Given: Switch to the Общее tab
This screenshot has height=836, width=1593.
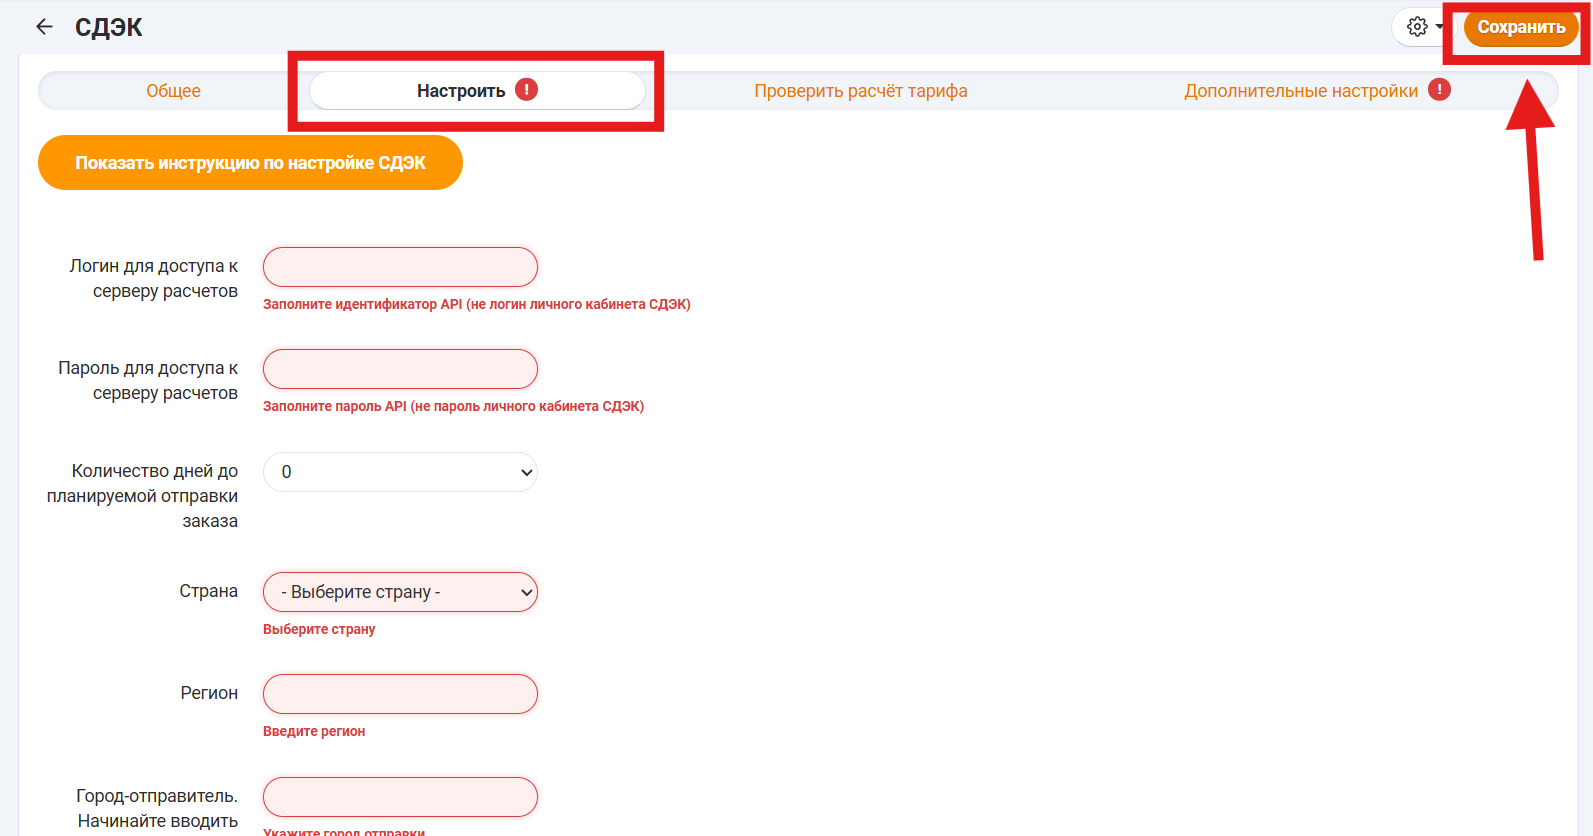Looking at the screenshot, I should (173, 91).
